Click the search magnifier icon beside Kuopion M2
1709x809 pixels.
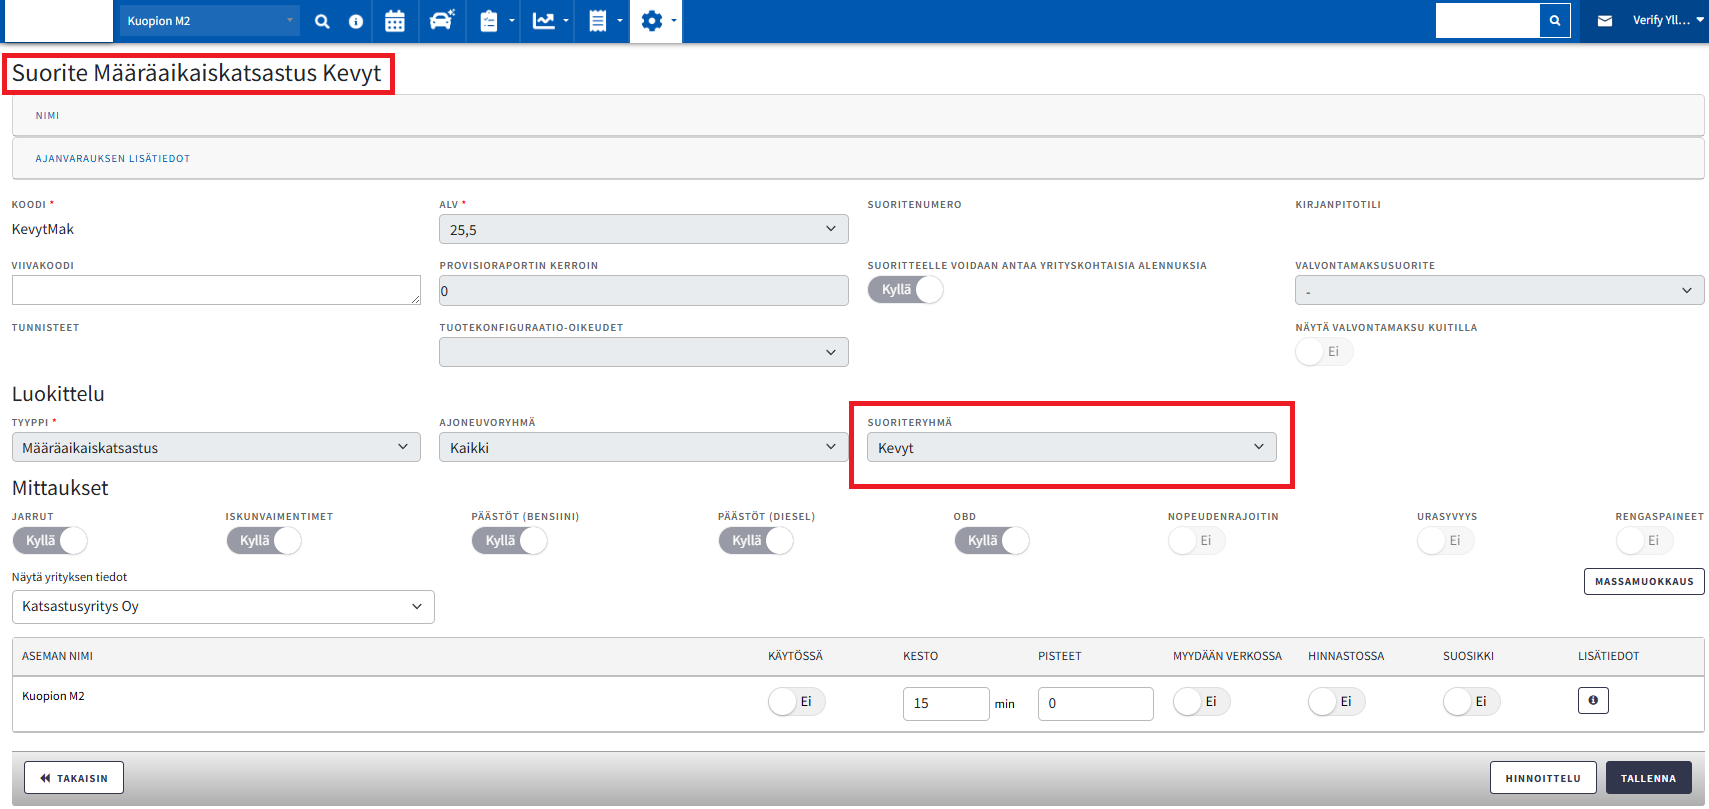pos(322,21)
